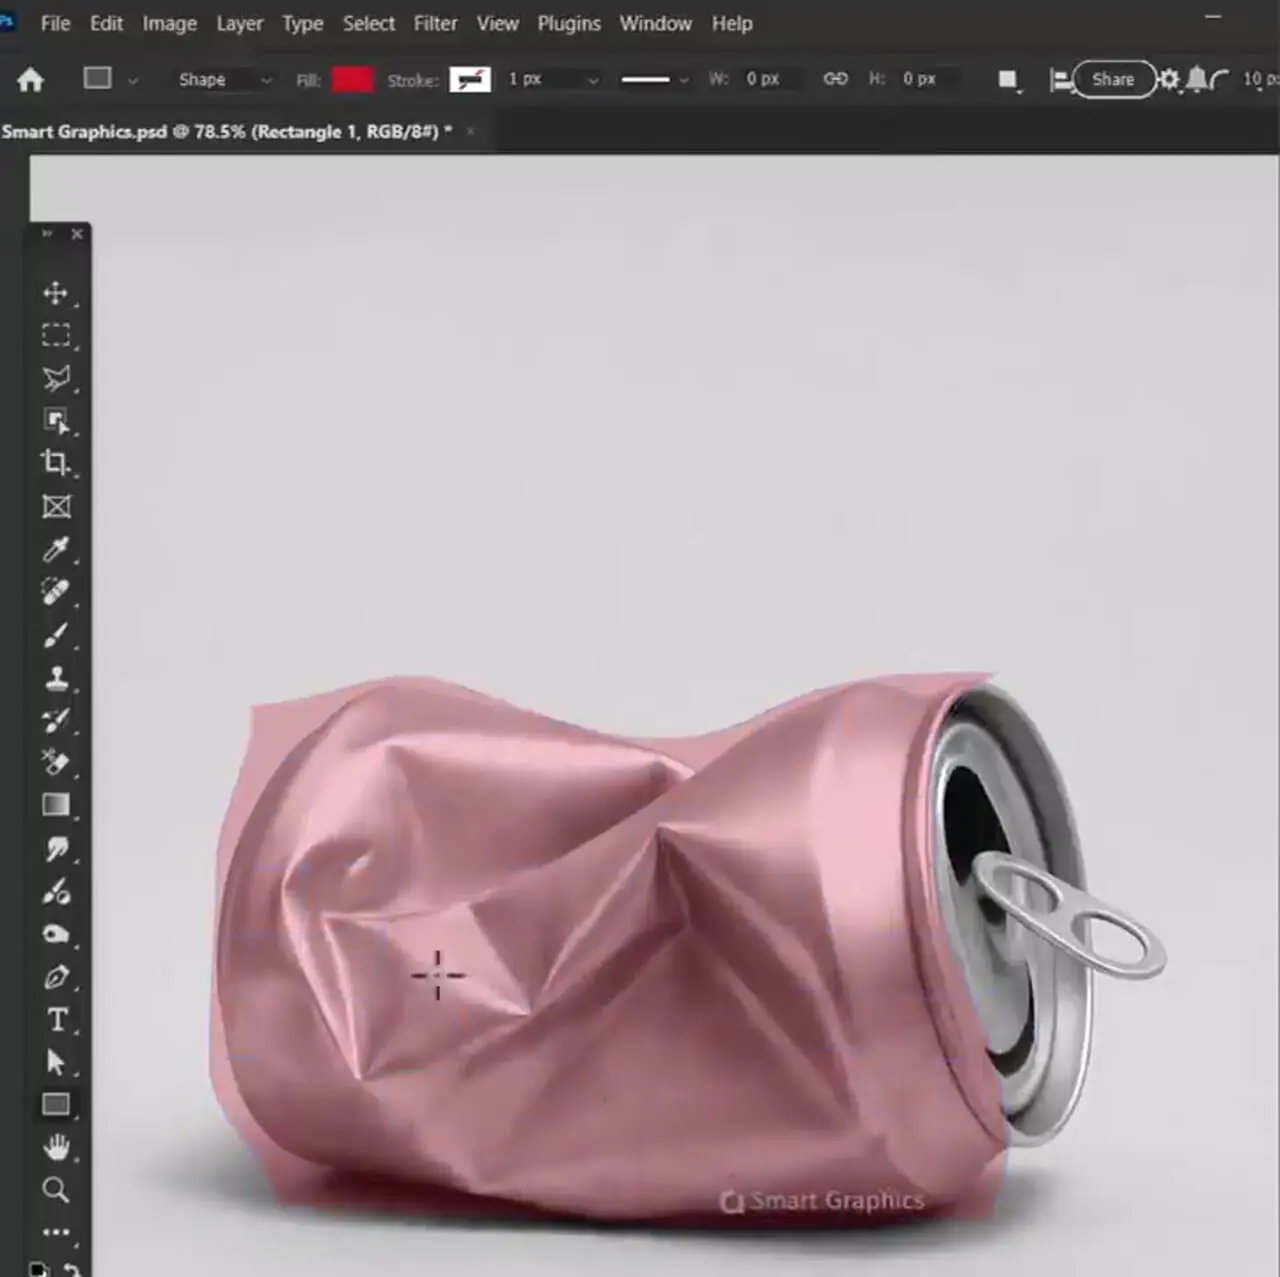1280x1277 pixels.
Task: Select the Move tool
Action: (56, 293)
